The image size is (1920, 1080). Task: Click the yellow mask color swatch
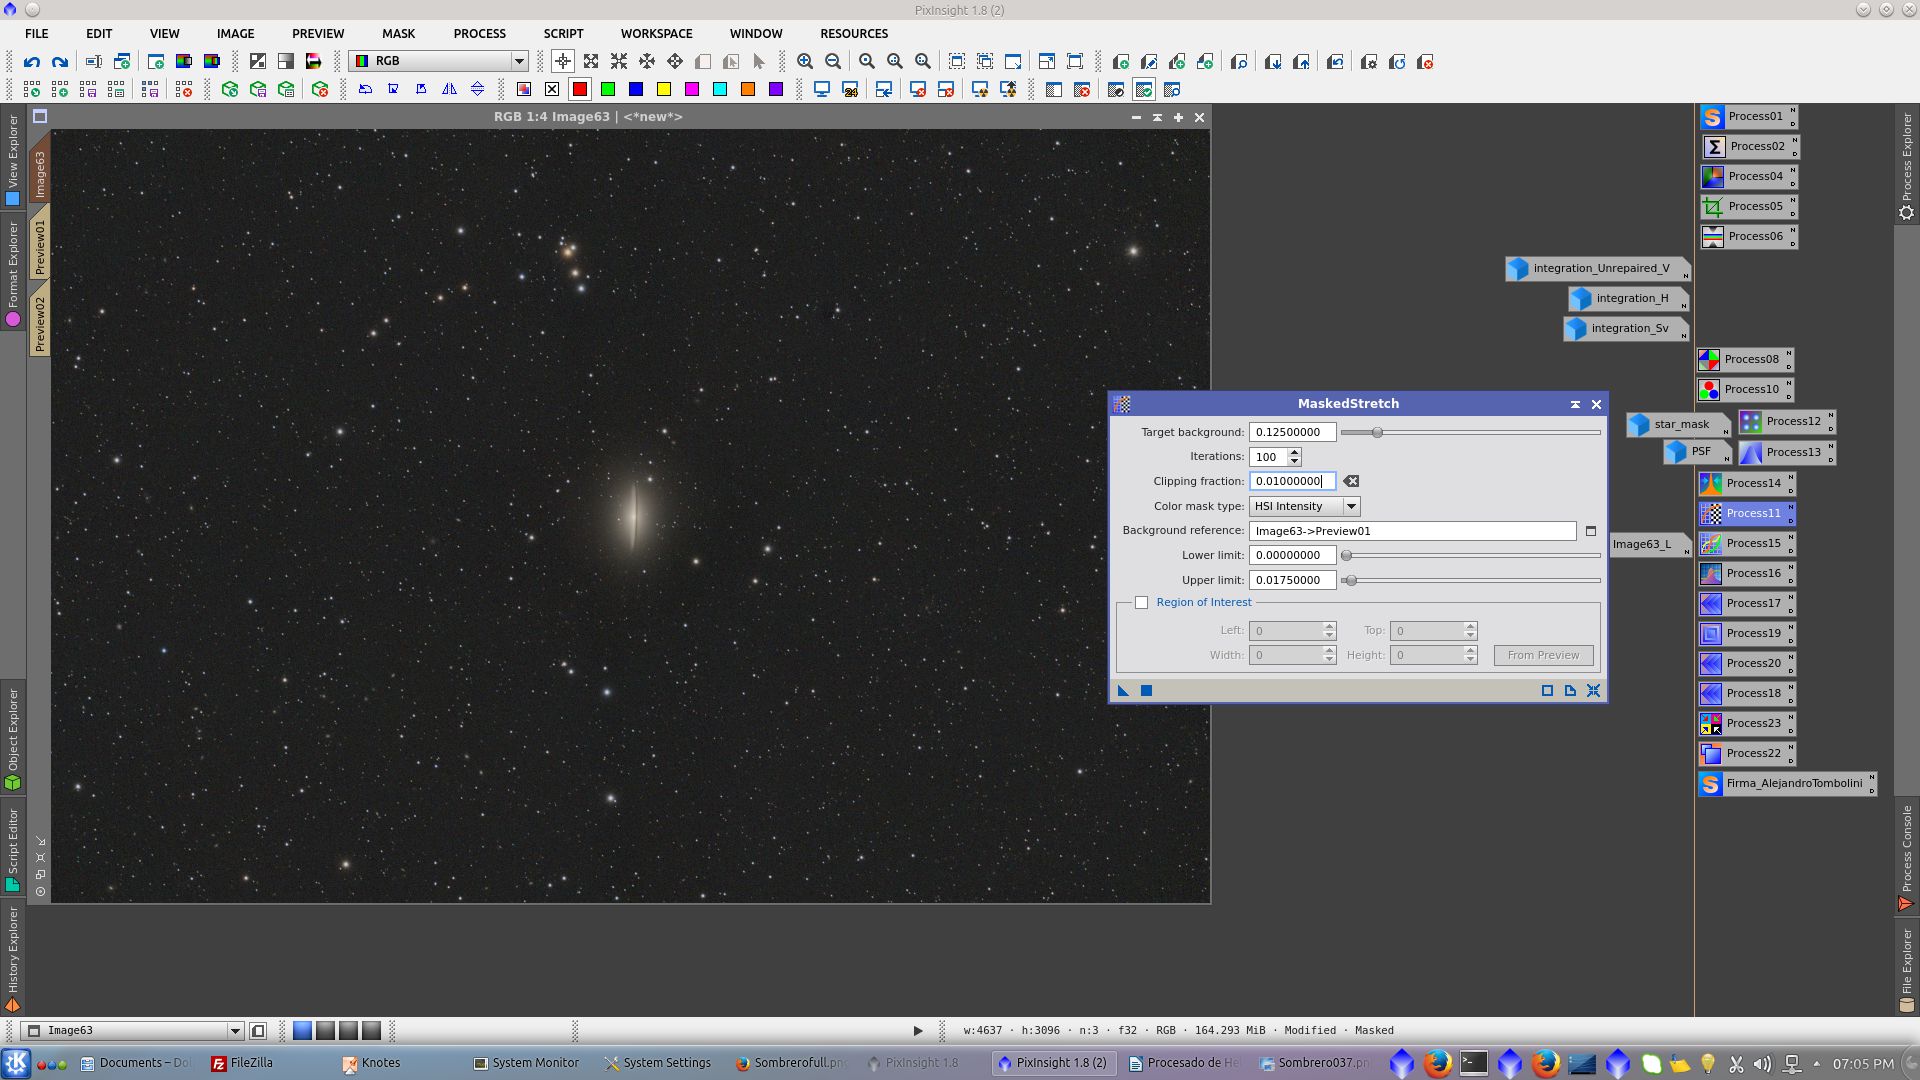(x=663, y=90)
